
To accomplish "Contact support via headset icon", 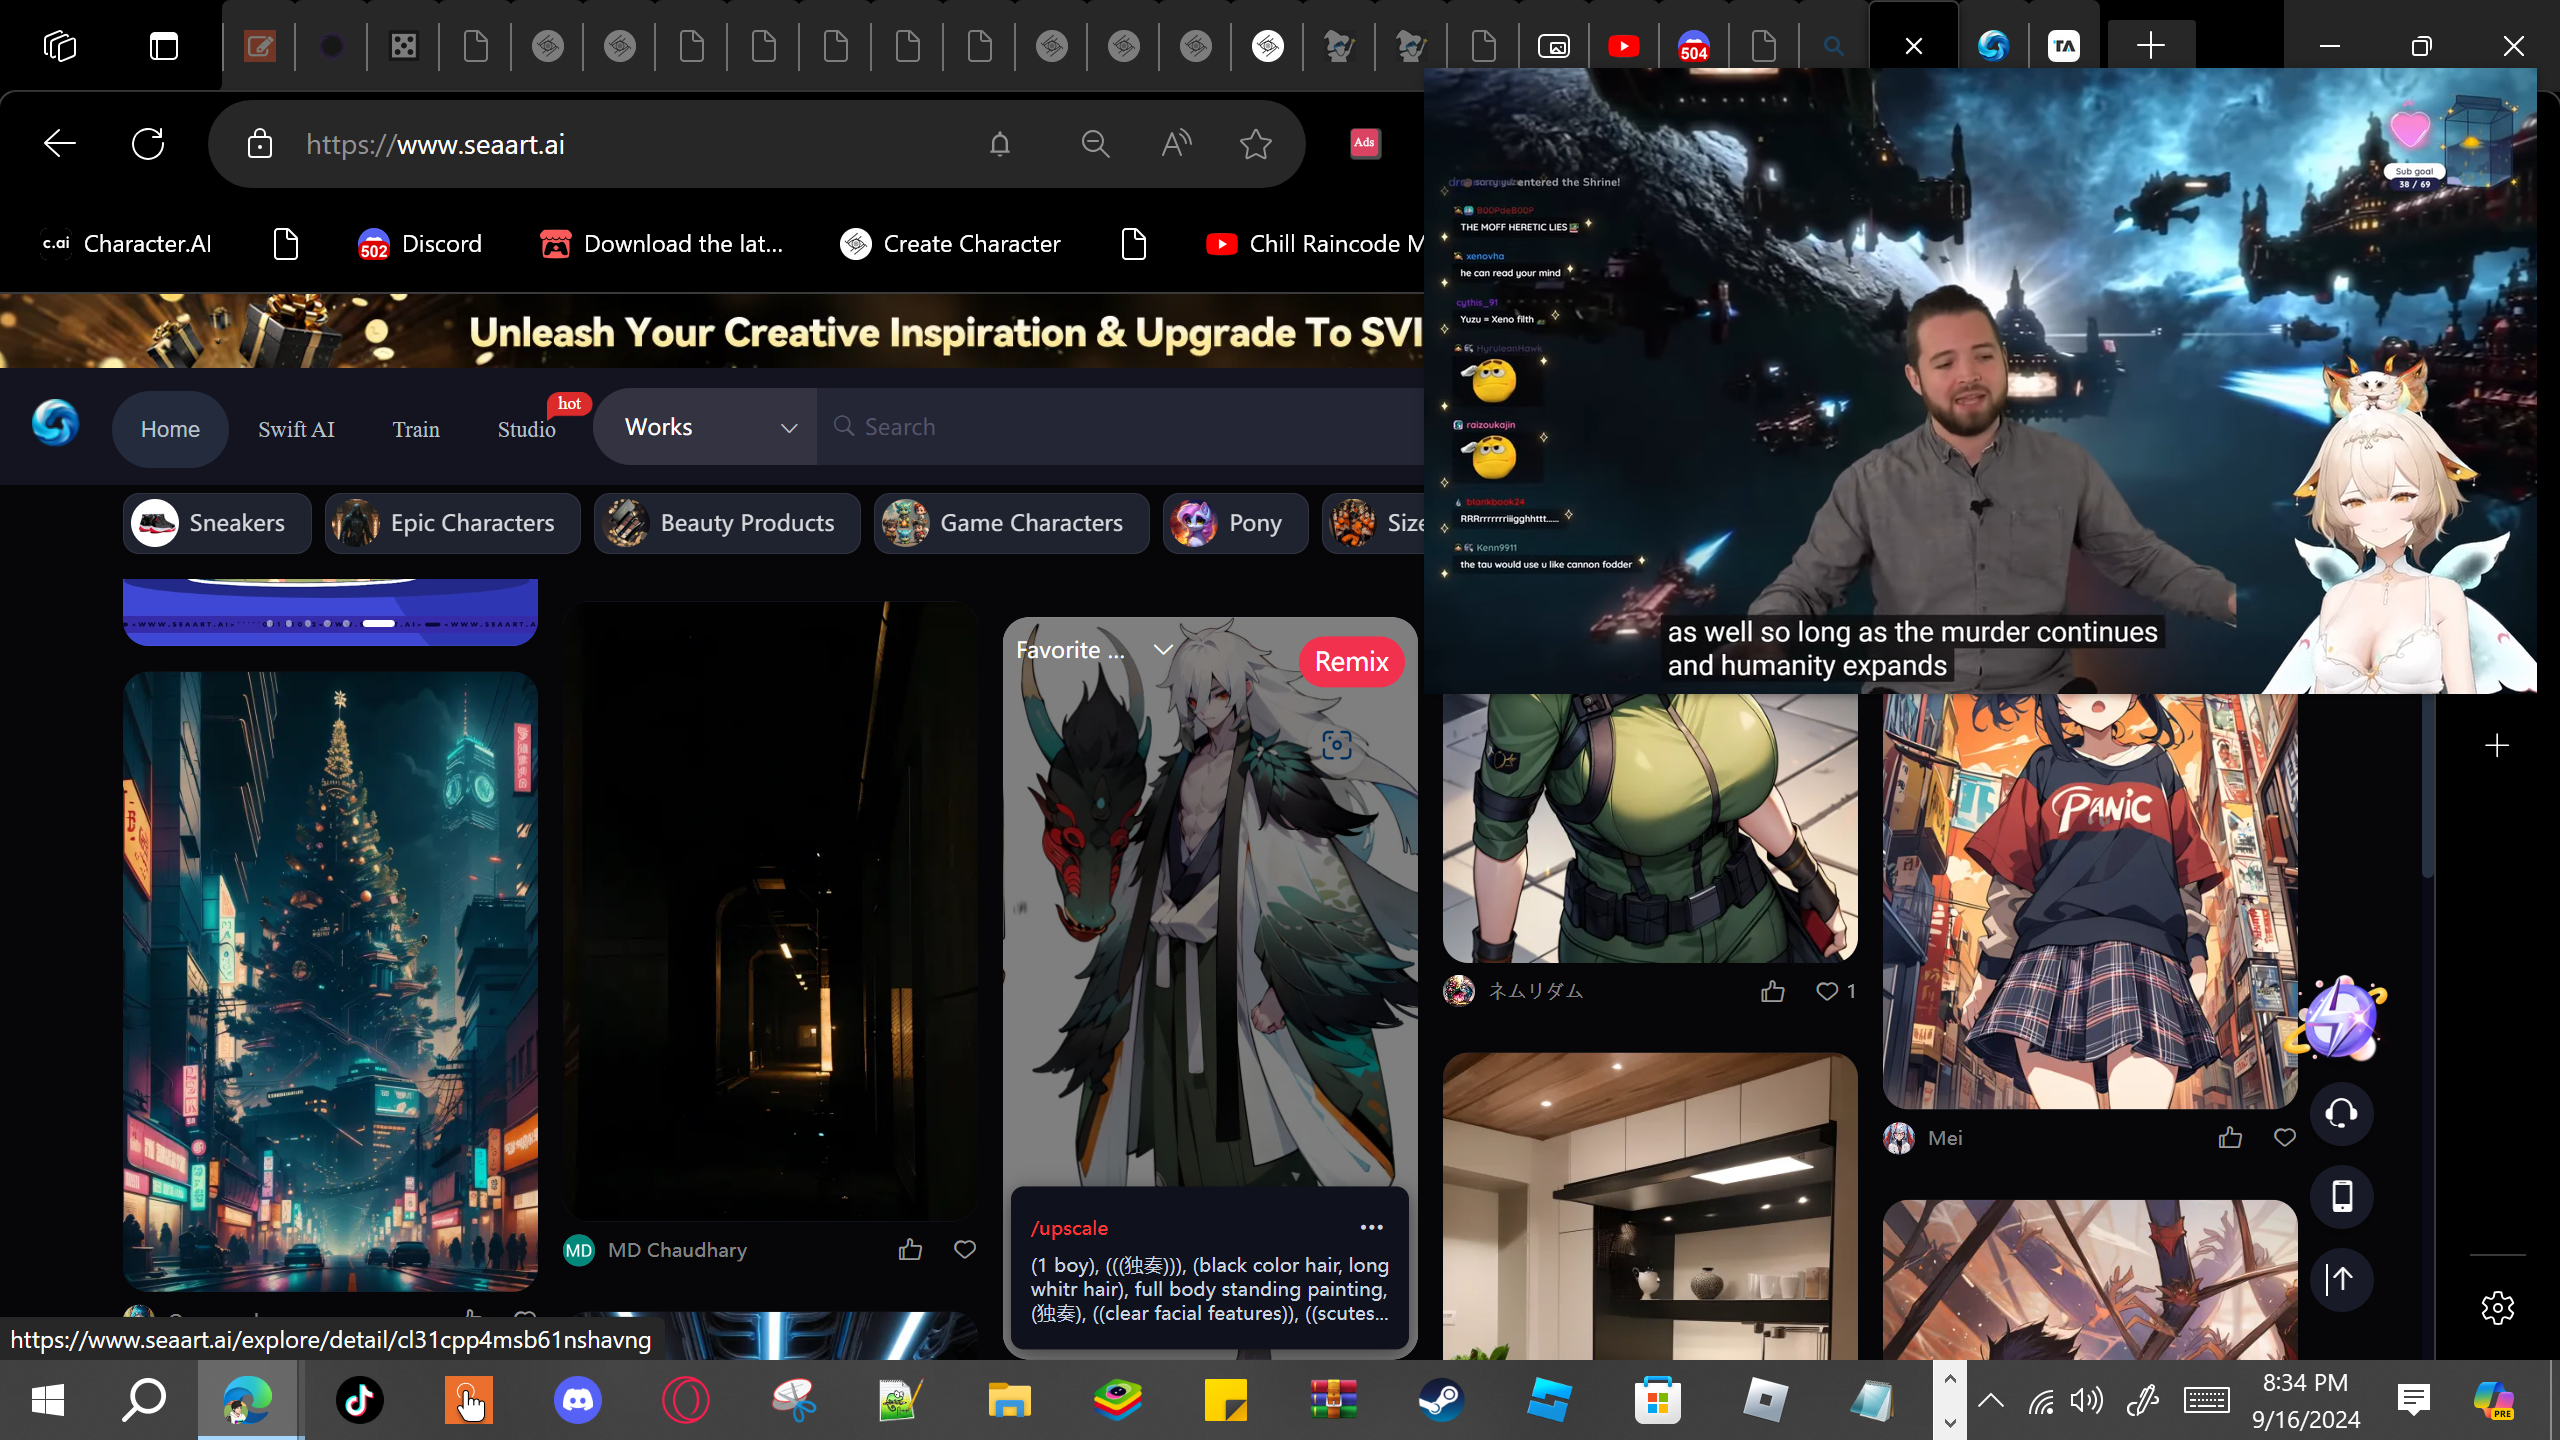I will pyautogui.click(x=2342, y=1113).
